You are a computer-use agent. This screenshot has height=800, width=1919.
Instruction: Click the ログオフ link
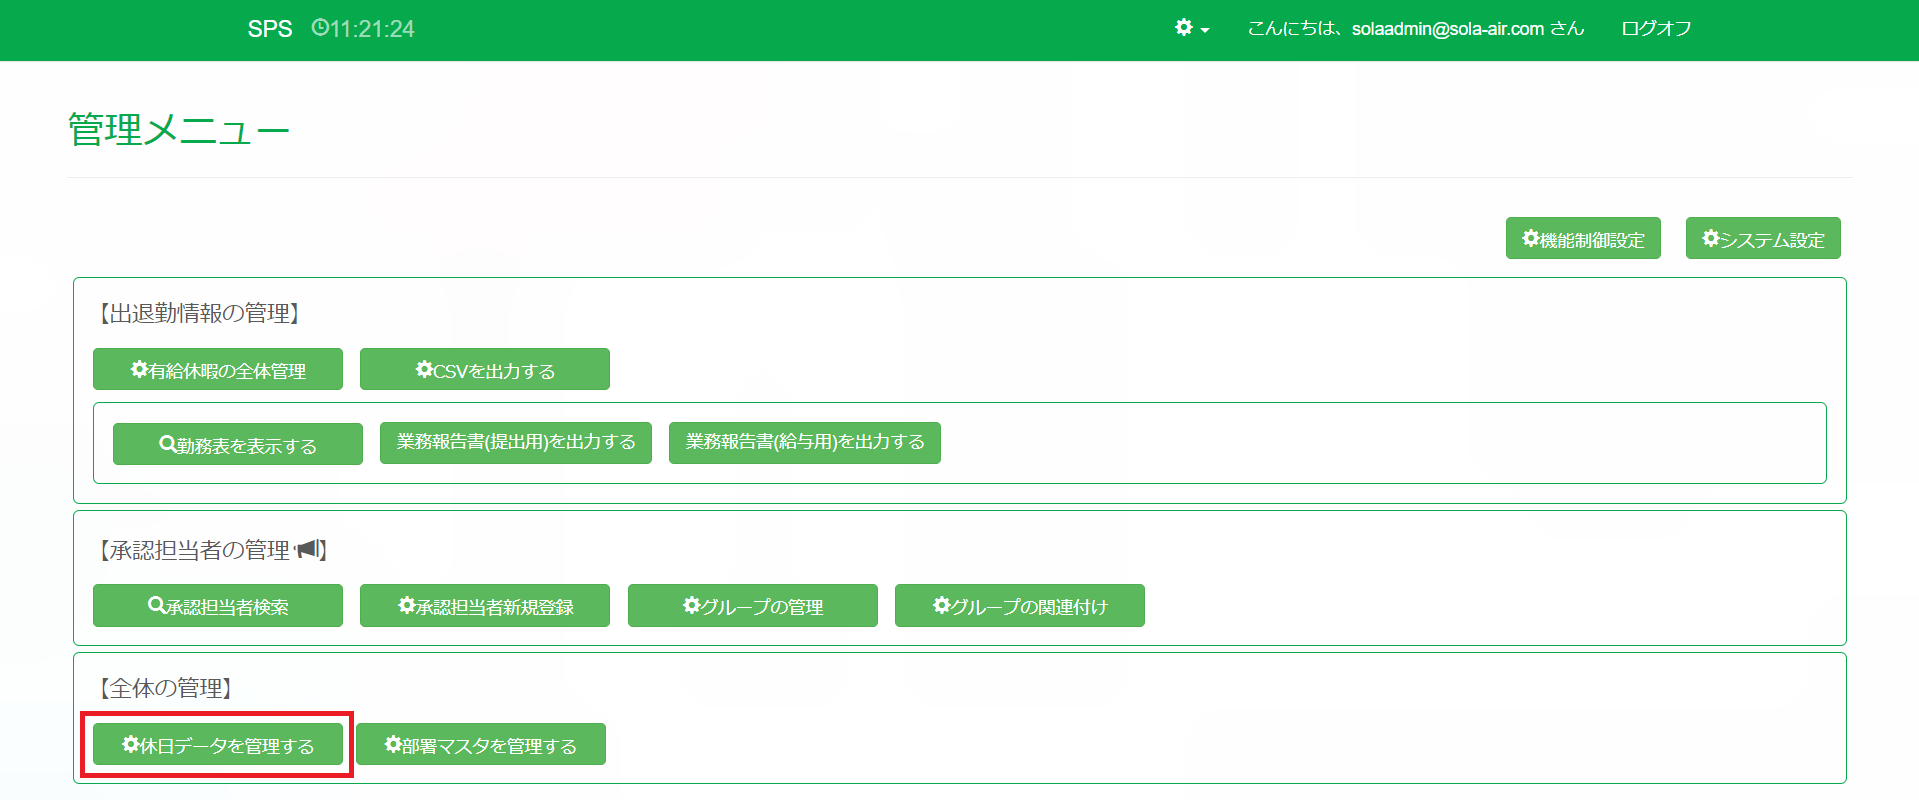pos(1656,29)
